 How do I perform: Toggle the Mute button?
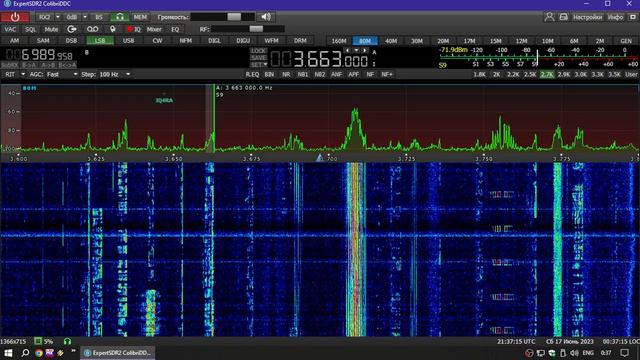(51, 29)
